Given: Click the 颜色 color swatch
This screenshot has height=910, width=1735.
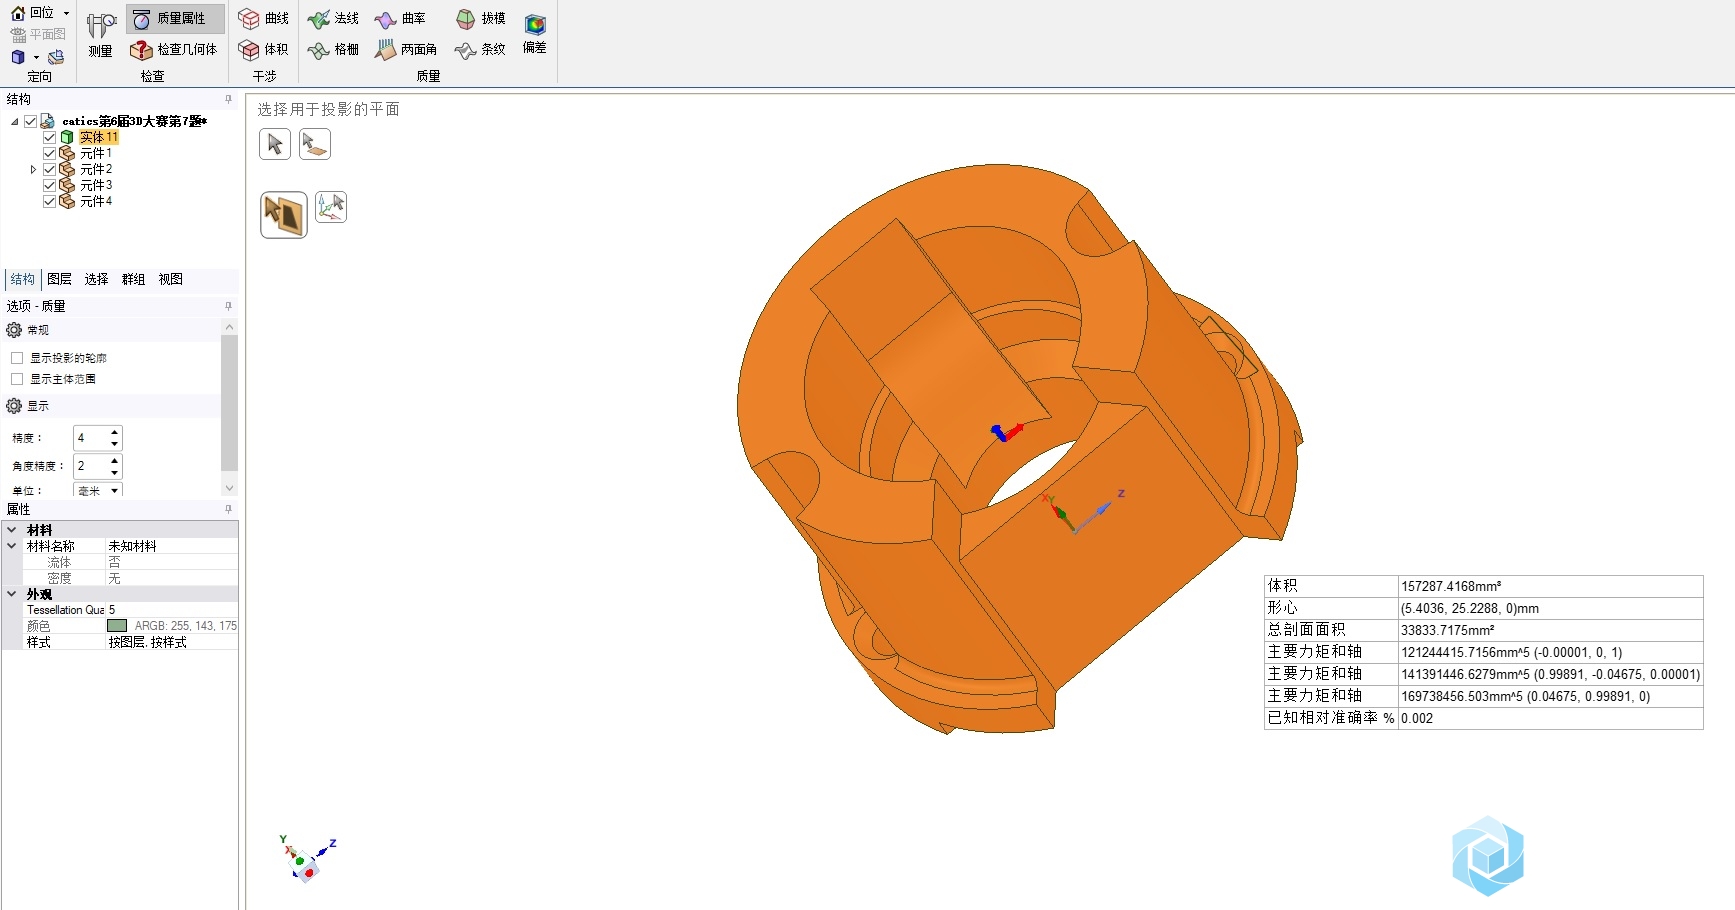Looking at the screenshot, I should (x=117, y=626).
